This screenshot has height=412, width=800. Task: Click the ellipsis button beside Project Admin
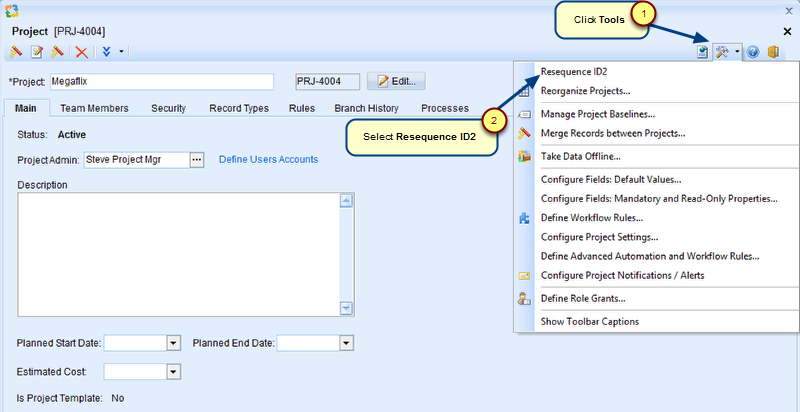(x=196, y=160)
